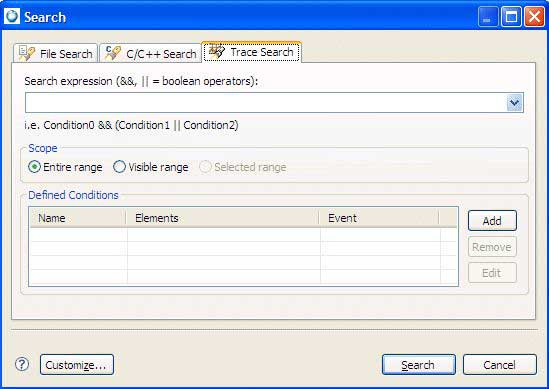Click the Event column header
Viewport: 549px width, 389px height.
pyautogui.click(x=379, y=218)
